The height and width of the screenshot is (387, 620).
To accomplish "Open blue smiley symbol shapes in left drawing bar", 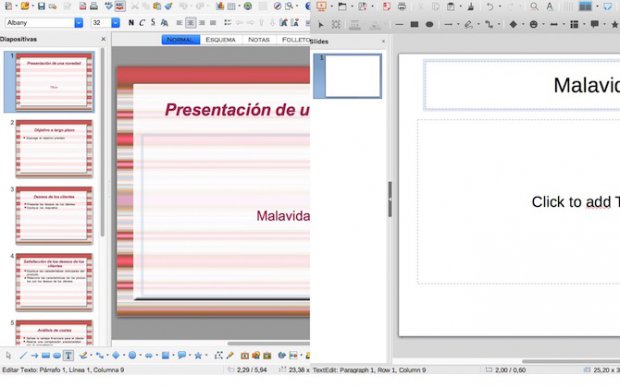I will pyautogui.click(x=132, y=355).
